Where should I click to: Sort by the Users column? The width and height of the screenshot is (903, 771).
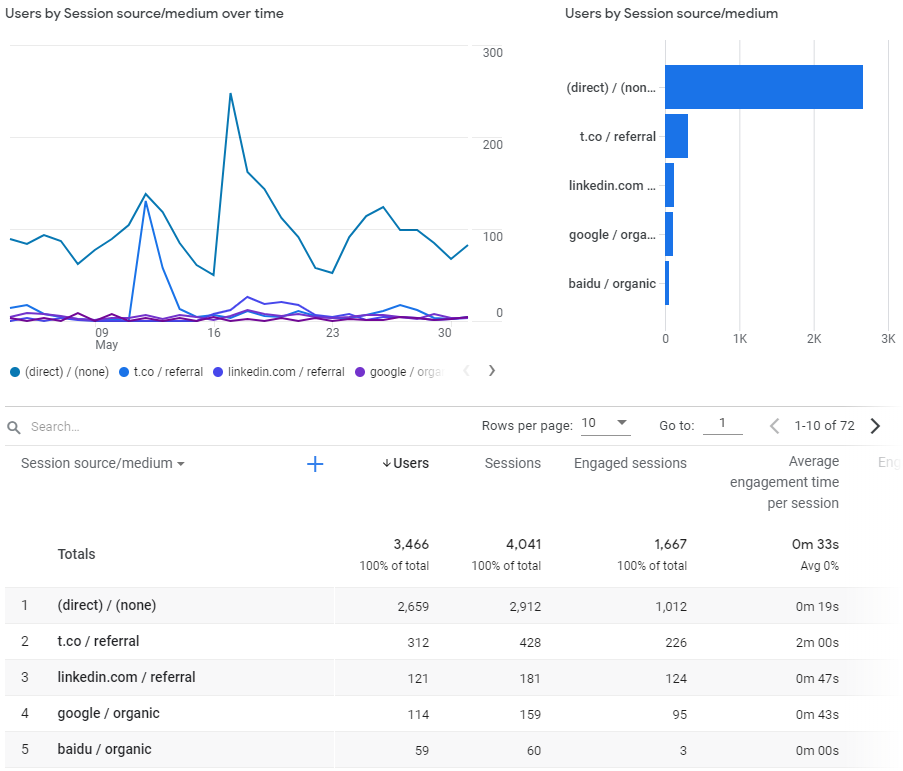[x=405, y=464]
